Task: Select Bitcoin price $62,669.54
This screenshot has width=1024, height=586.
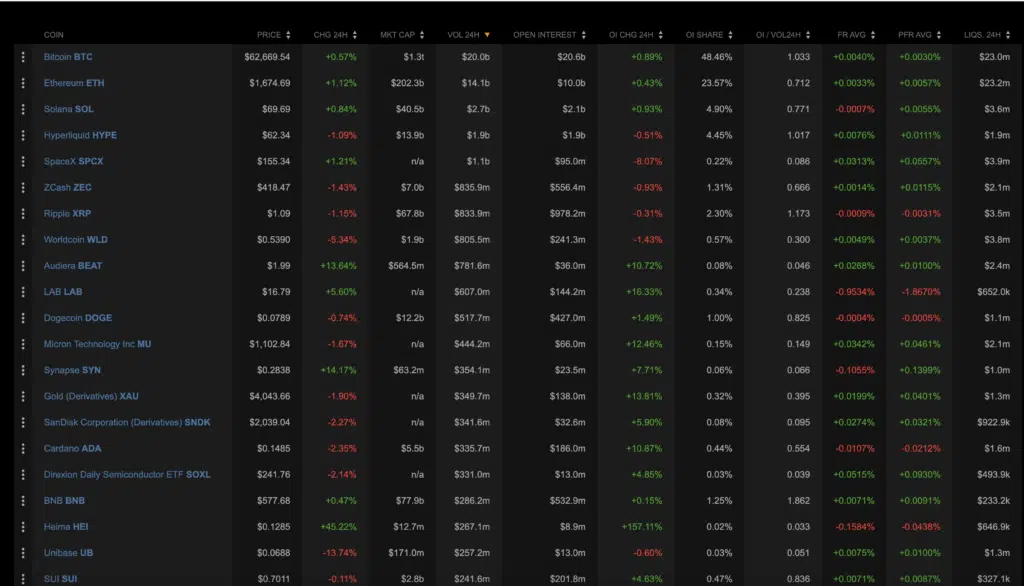Action: pyautogui.click(x=267, y=57)
